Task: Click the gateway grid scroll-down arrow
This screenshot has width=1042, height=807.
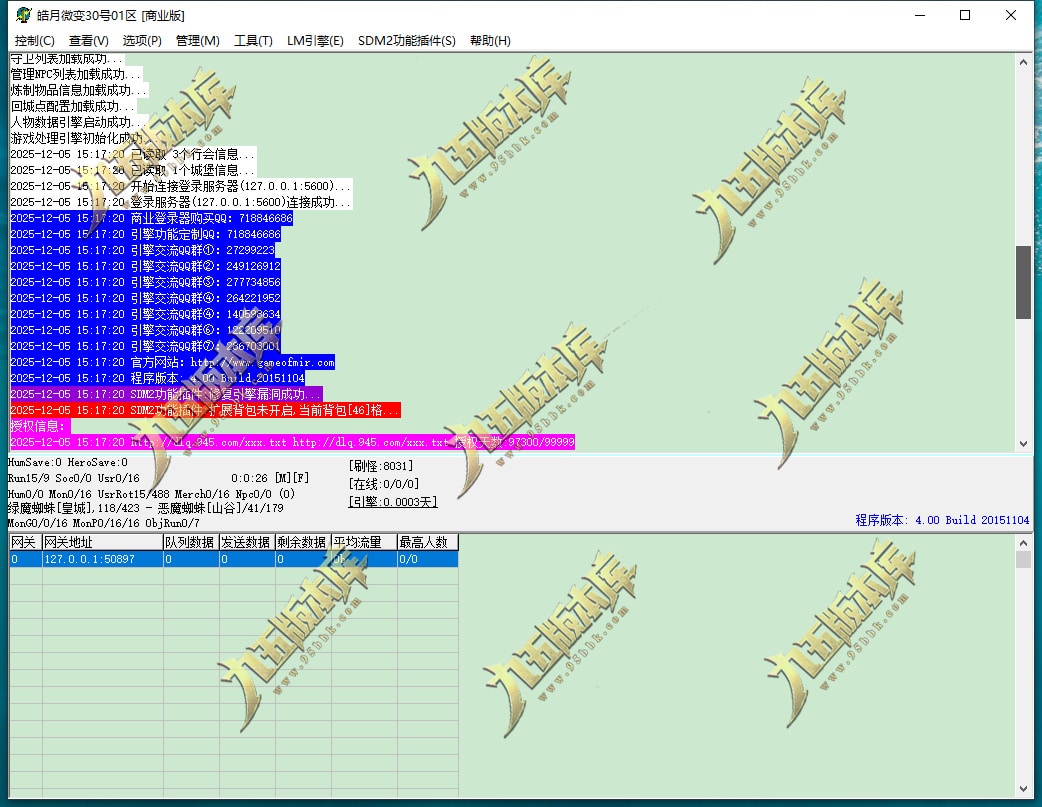Action: [x=1023, y=788]
